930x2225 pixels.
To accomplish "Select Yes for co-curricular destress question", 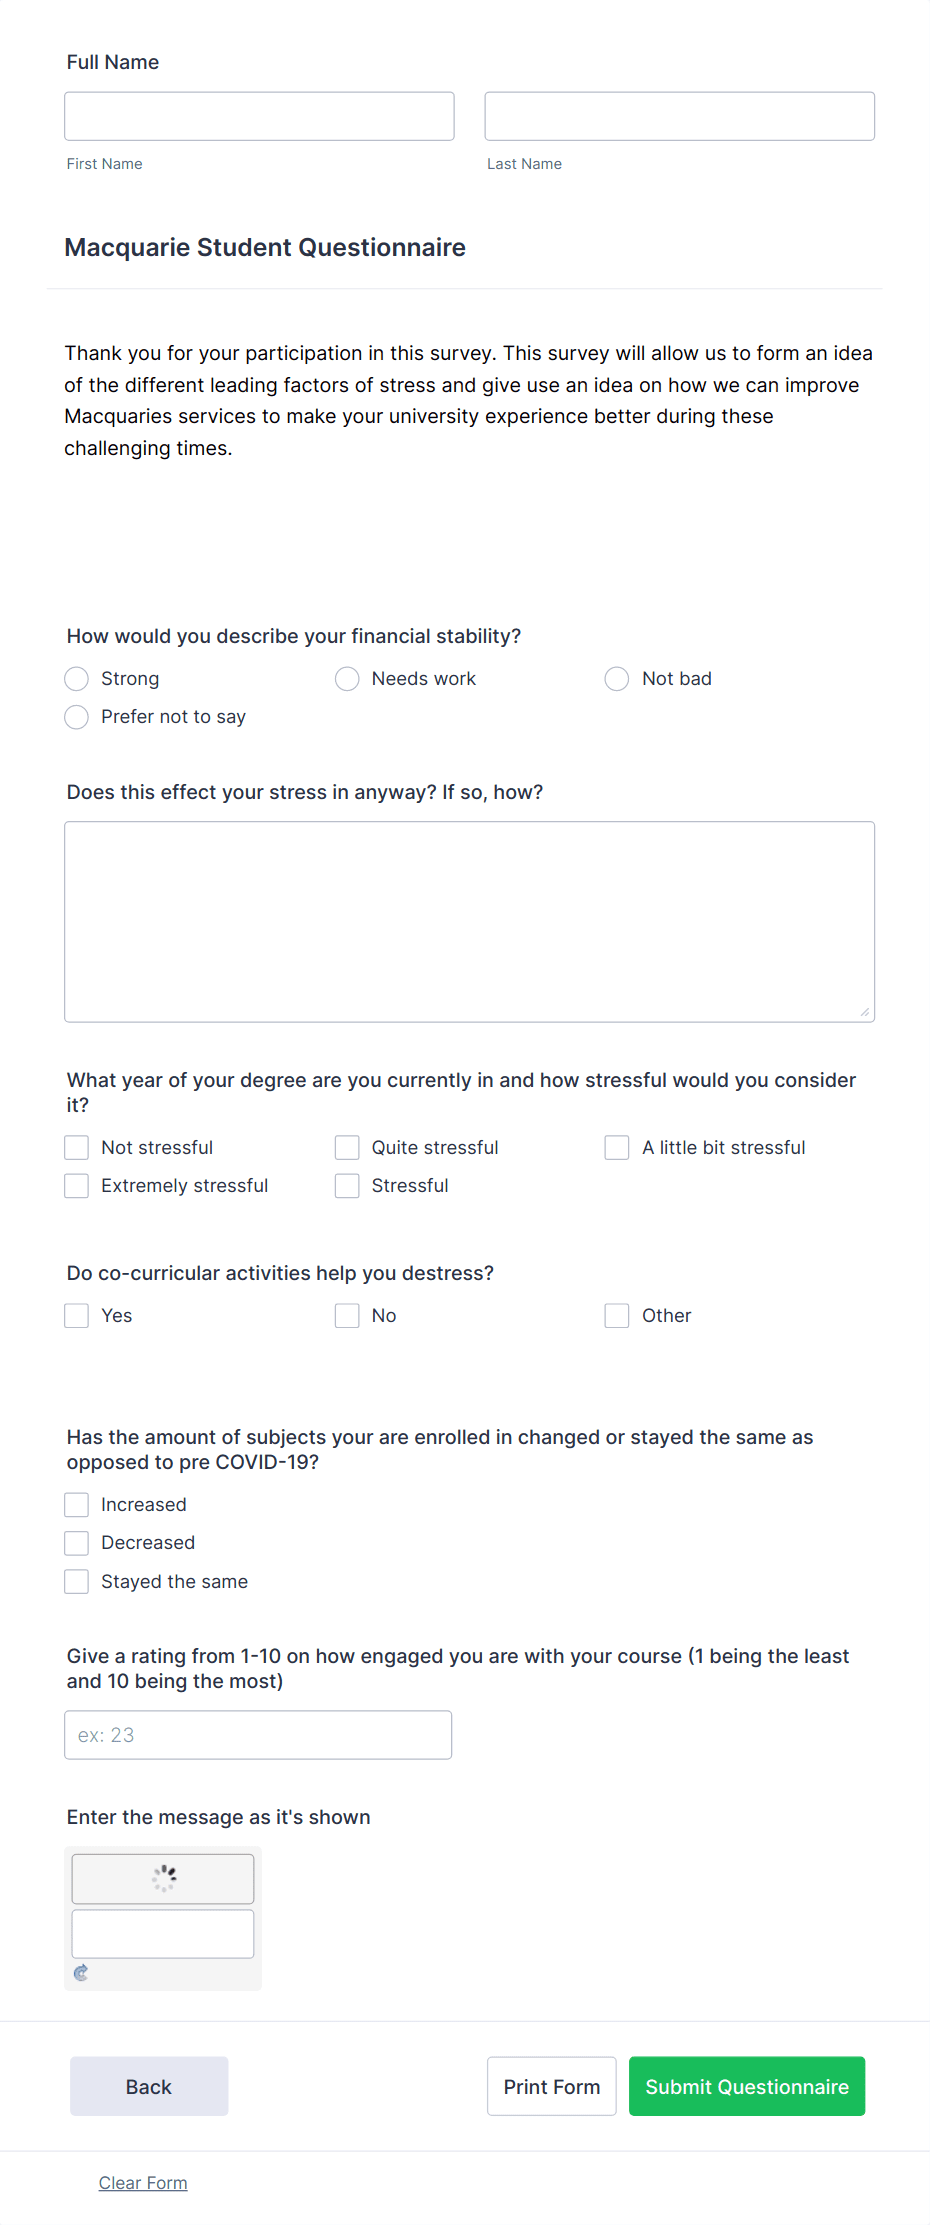I will coord(76,1315).
